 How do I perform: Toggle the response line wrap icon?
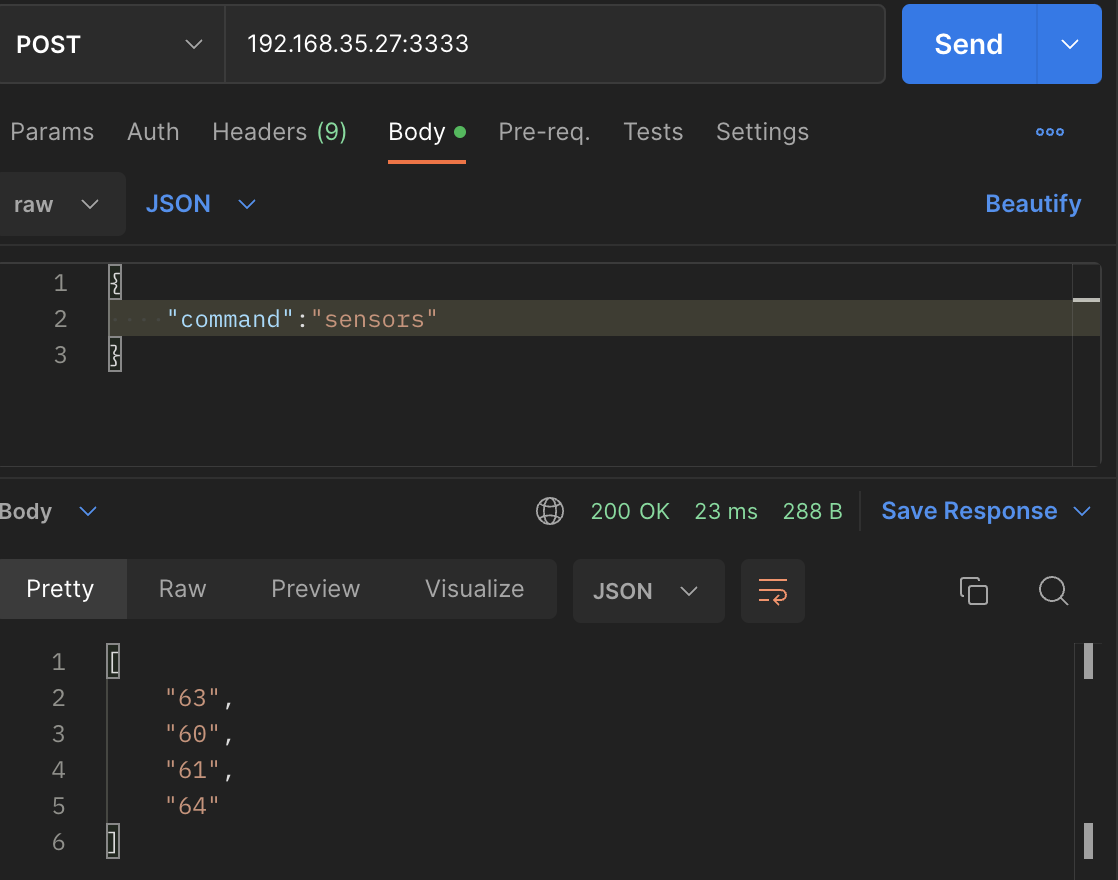tap(773, 591)
